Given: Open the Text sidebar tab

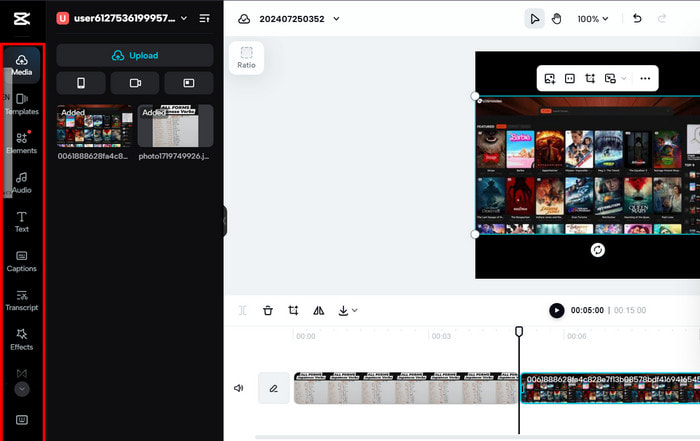Looking at the screenshot, I should 21,222.
